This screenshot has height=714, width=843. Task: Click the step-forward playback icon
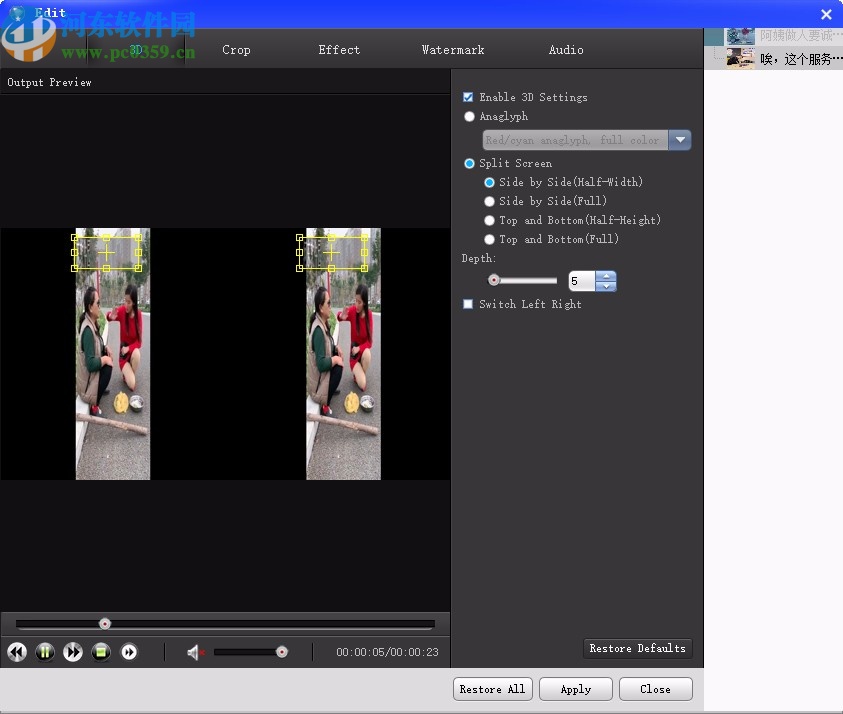coord(129,652)
